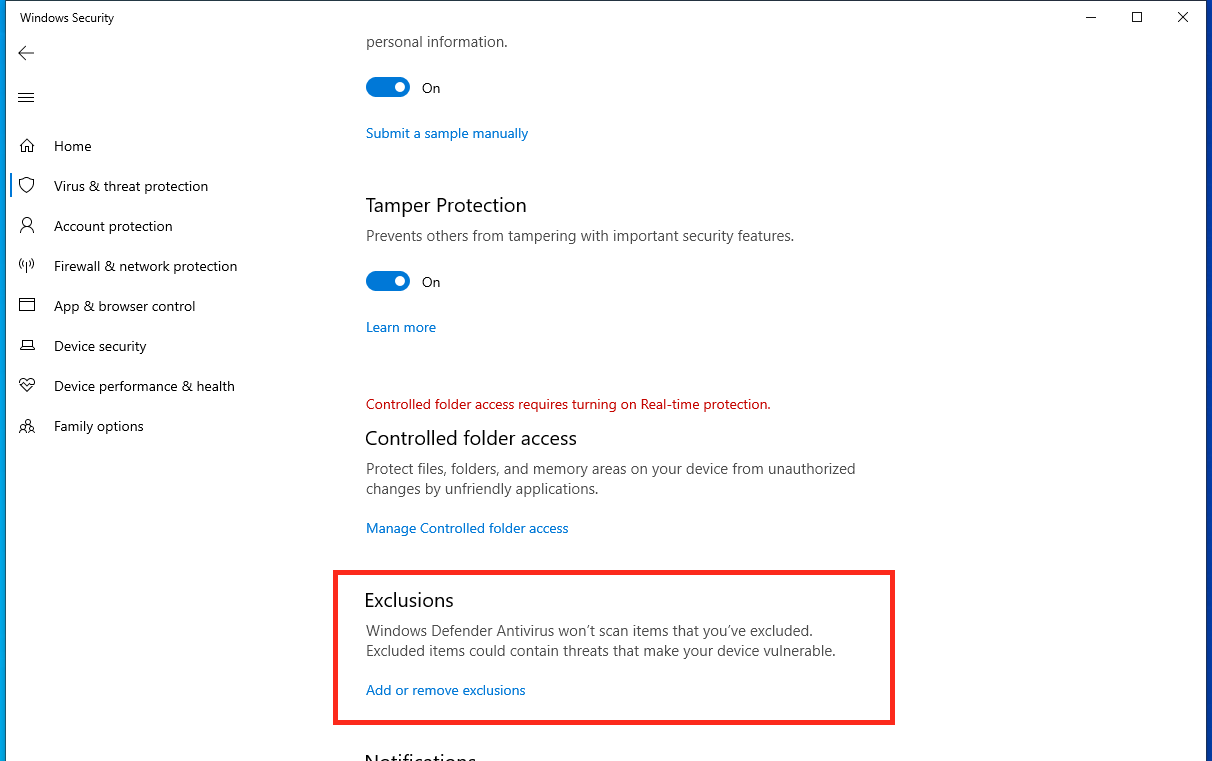This screenshot has width=1212, height=761.
Task: Go back using the back arrow
Action: pos(26,53)
